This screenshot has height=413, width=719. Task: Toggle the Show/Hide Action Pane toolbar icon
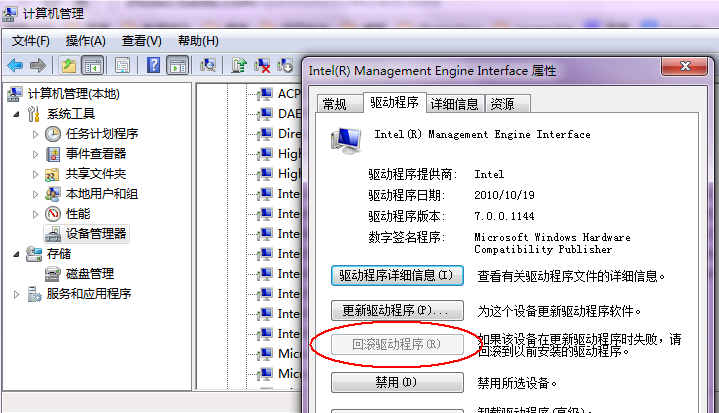click(178, 66)
